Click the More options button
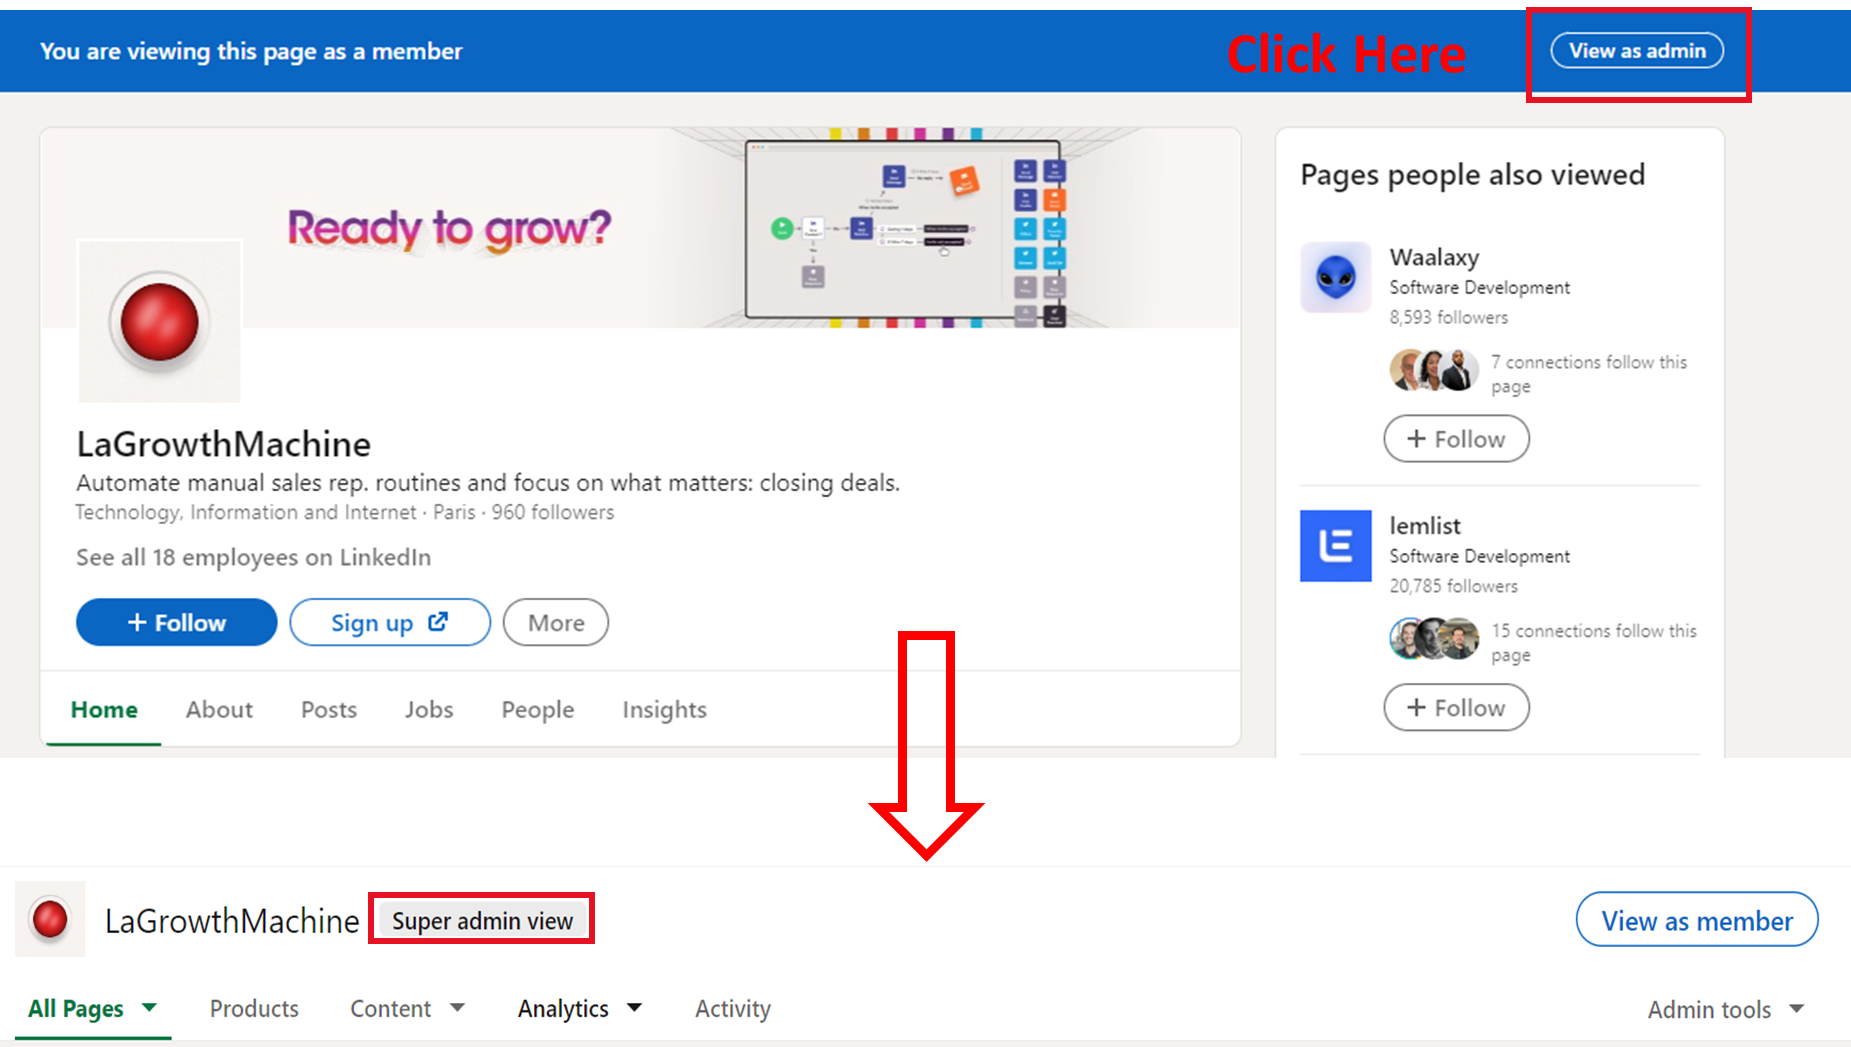This screenshot has height=1047, width=1851. tap(555, 621)
